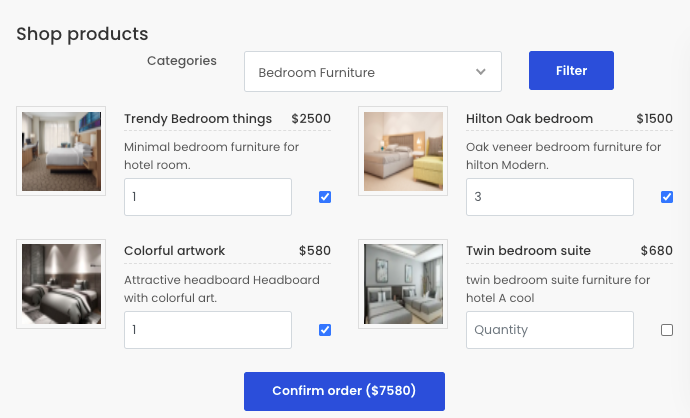Image resolution: width=690 pixels, height=418 pixels.
Task: Click the Twin bedroom suite Quantity field
Action: click(549, 330)
